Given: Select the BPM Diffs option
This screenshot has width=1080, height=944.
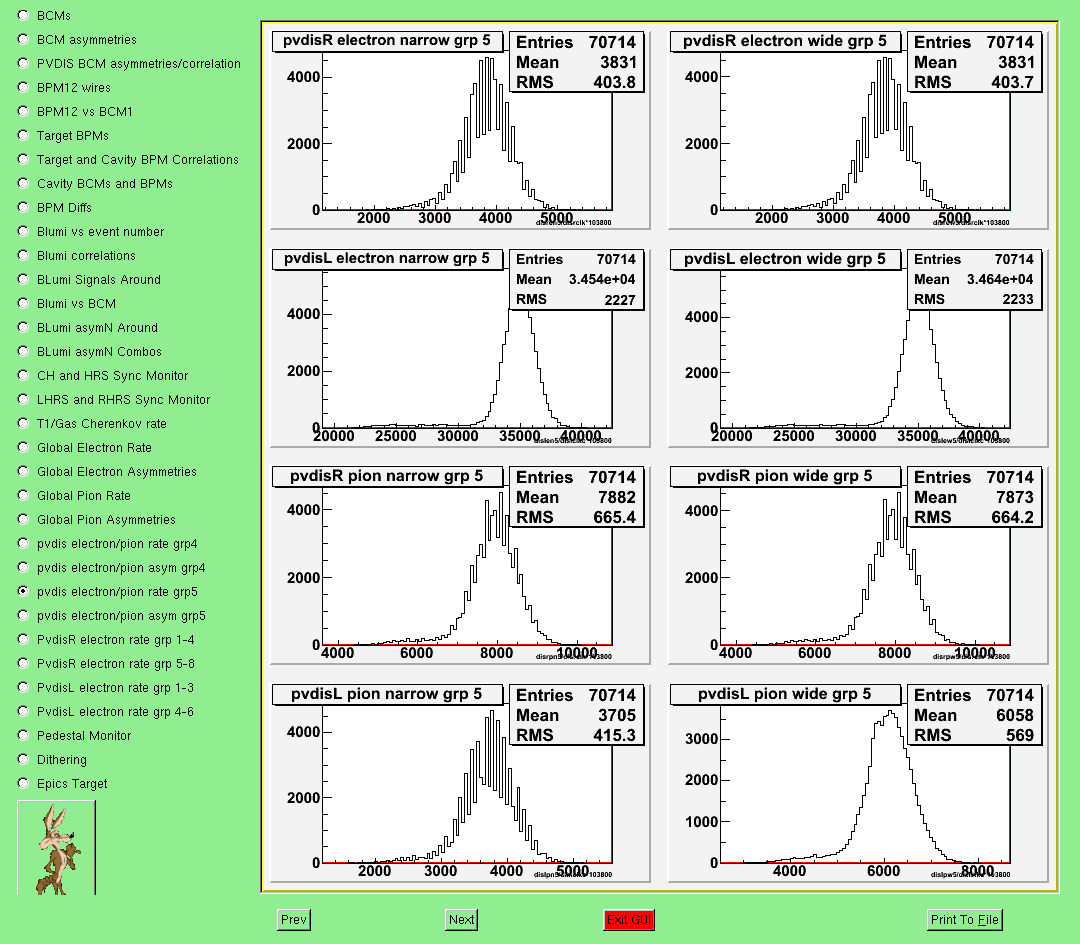Looking at the screenshot, I should 23,207.
